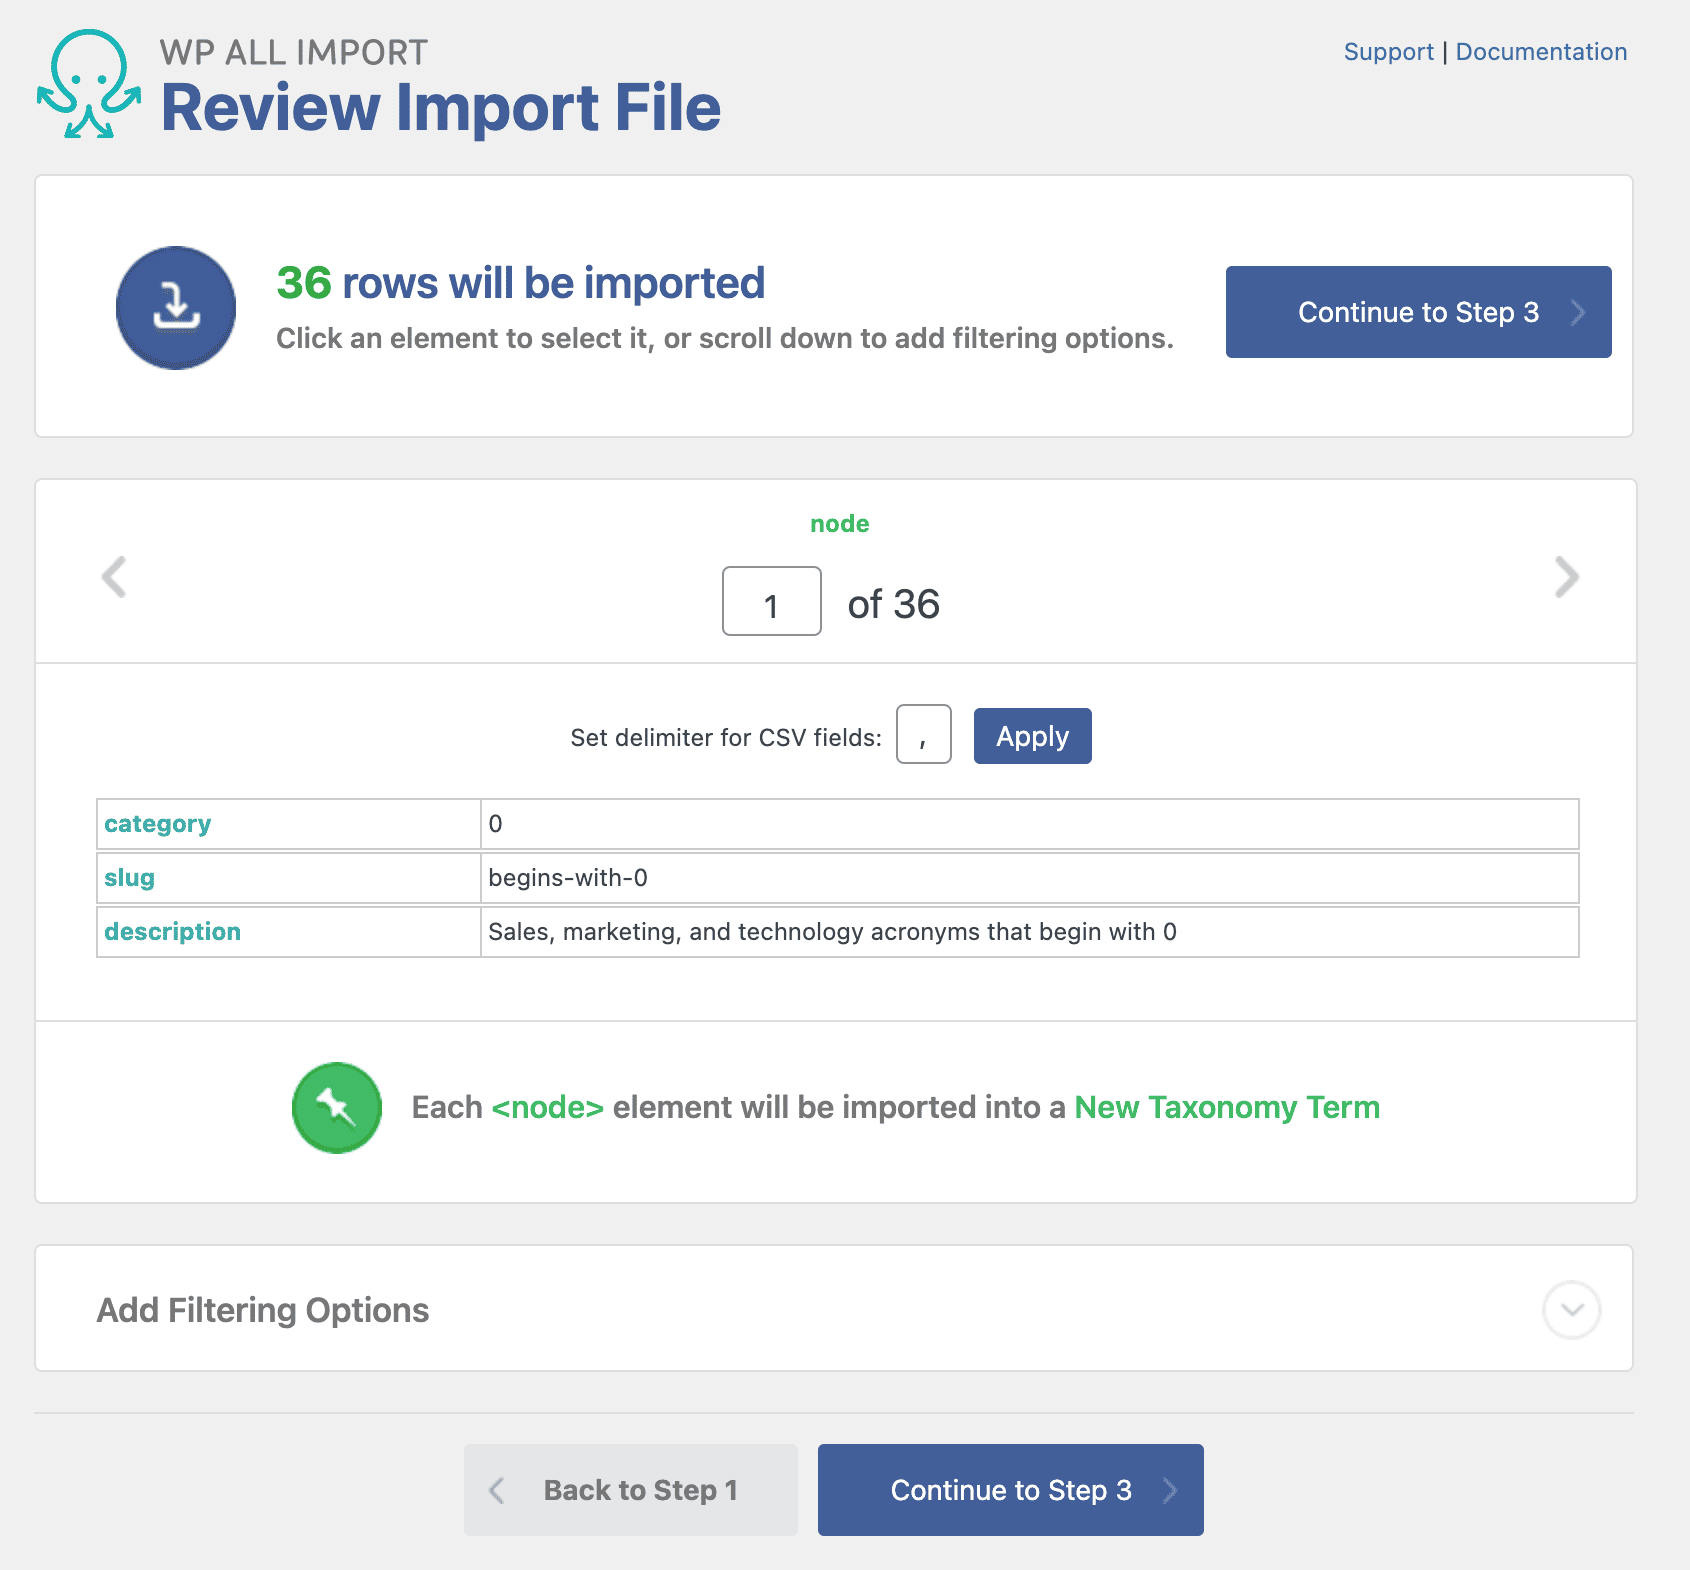
Task: Go back with Back to Step 1
Action: click(630, 1490)
